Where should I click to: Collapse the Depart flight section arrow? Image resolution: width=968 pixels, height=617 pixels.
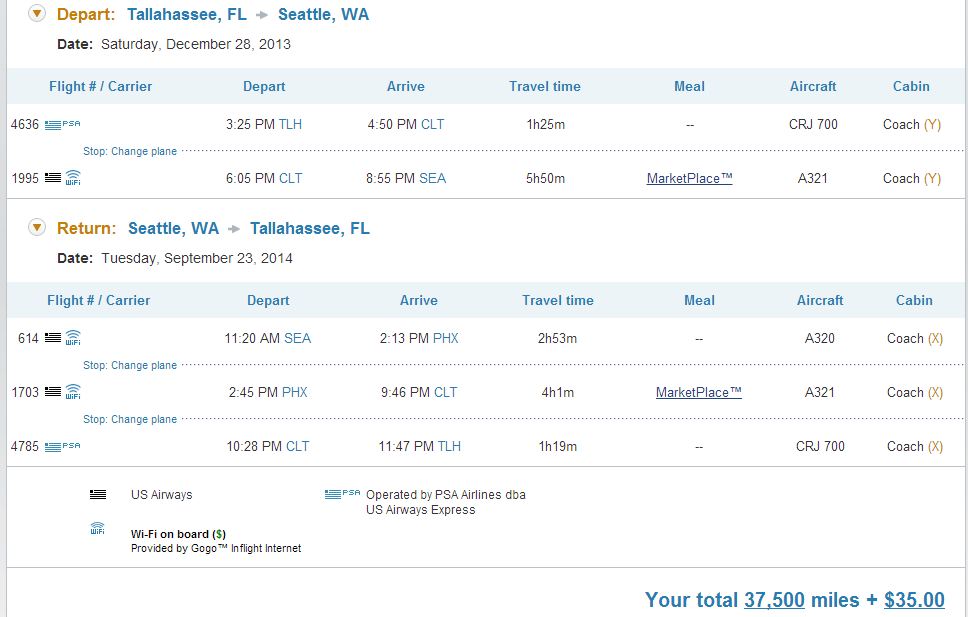point(37,13)
